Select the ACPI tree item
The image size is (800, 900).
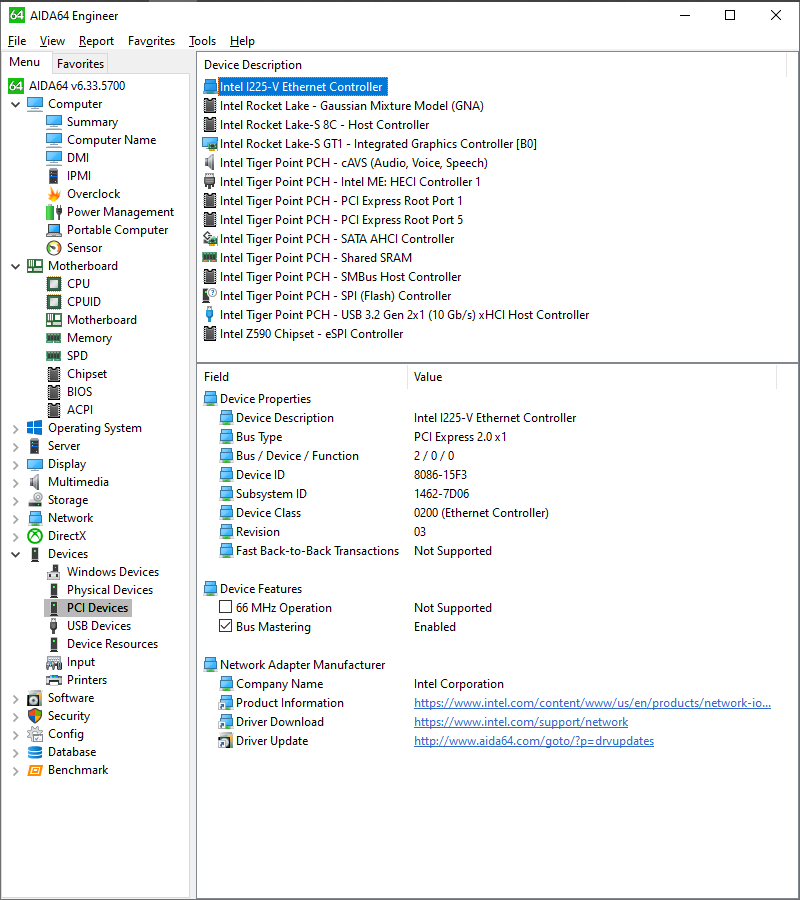(80, 410)
